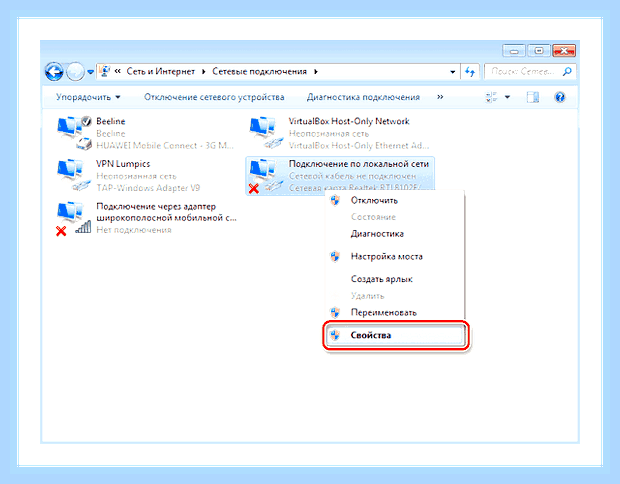Choose Переименовать in context menu
This screenshot has width=620, height=484.
click(x=395, y=312)
